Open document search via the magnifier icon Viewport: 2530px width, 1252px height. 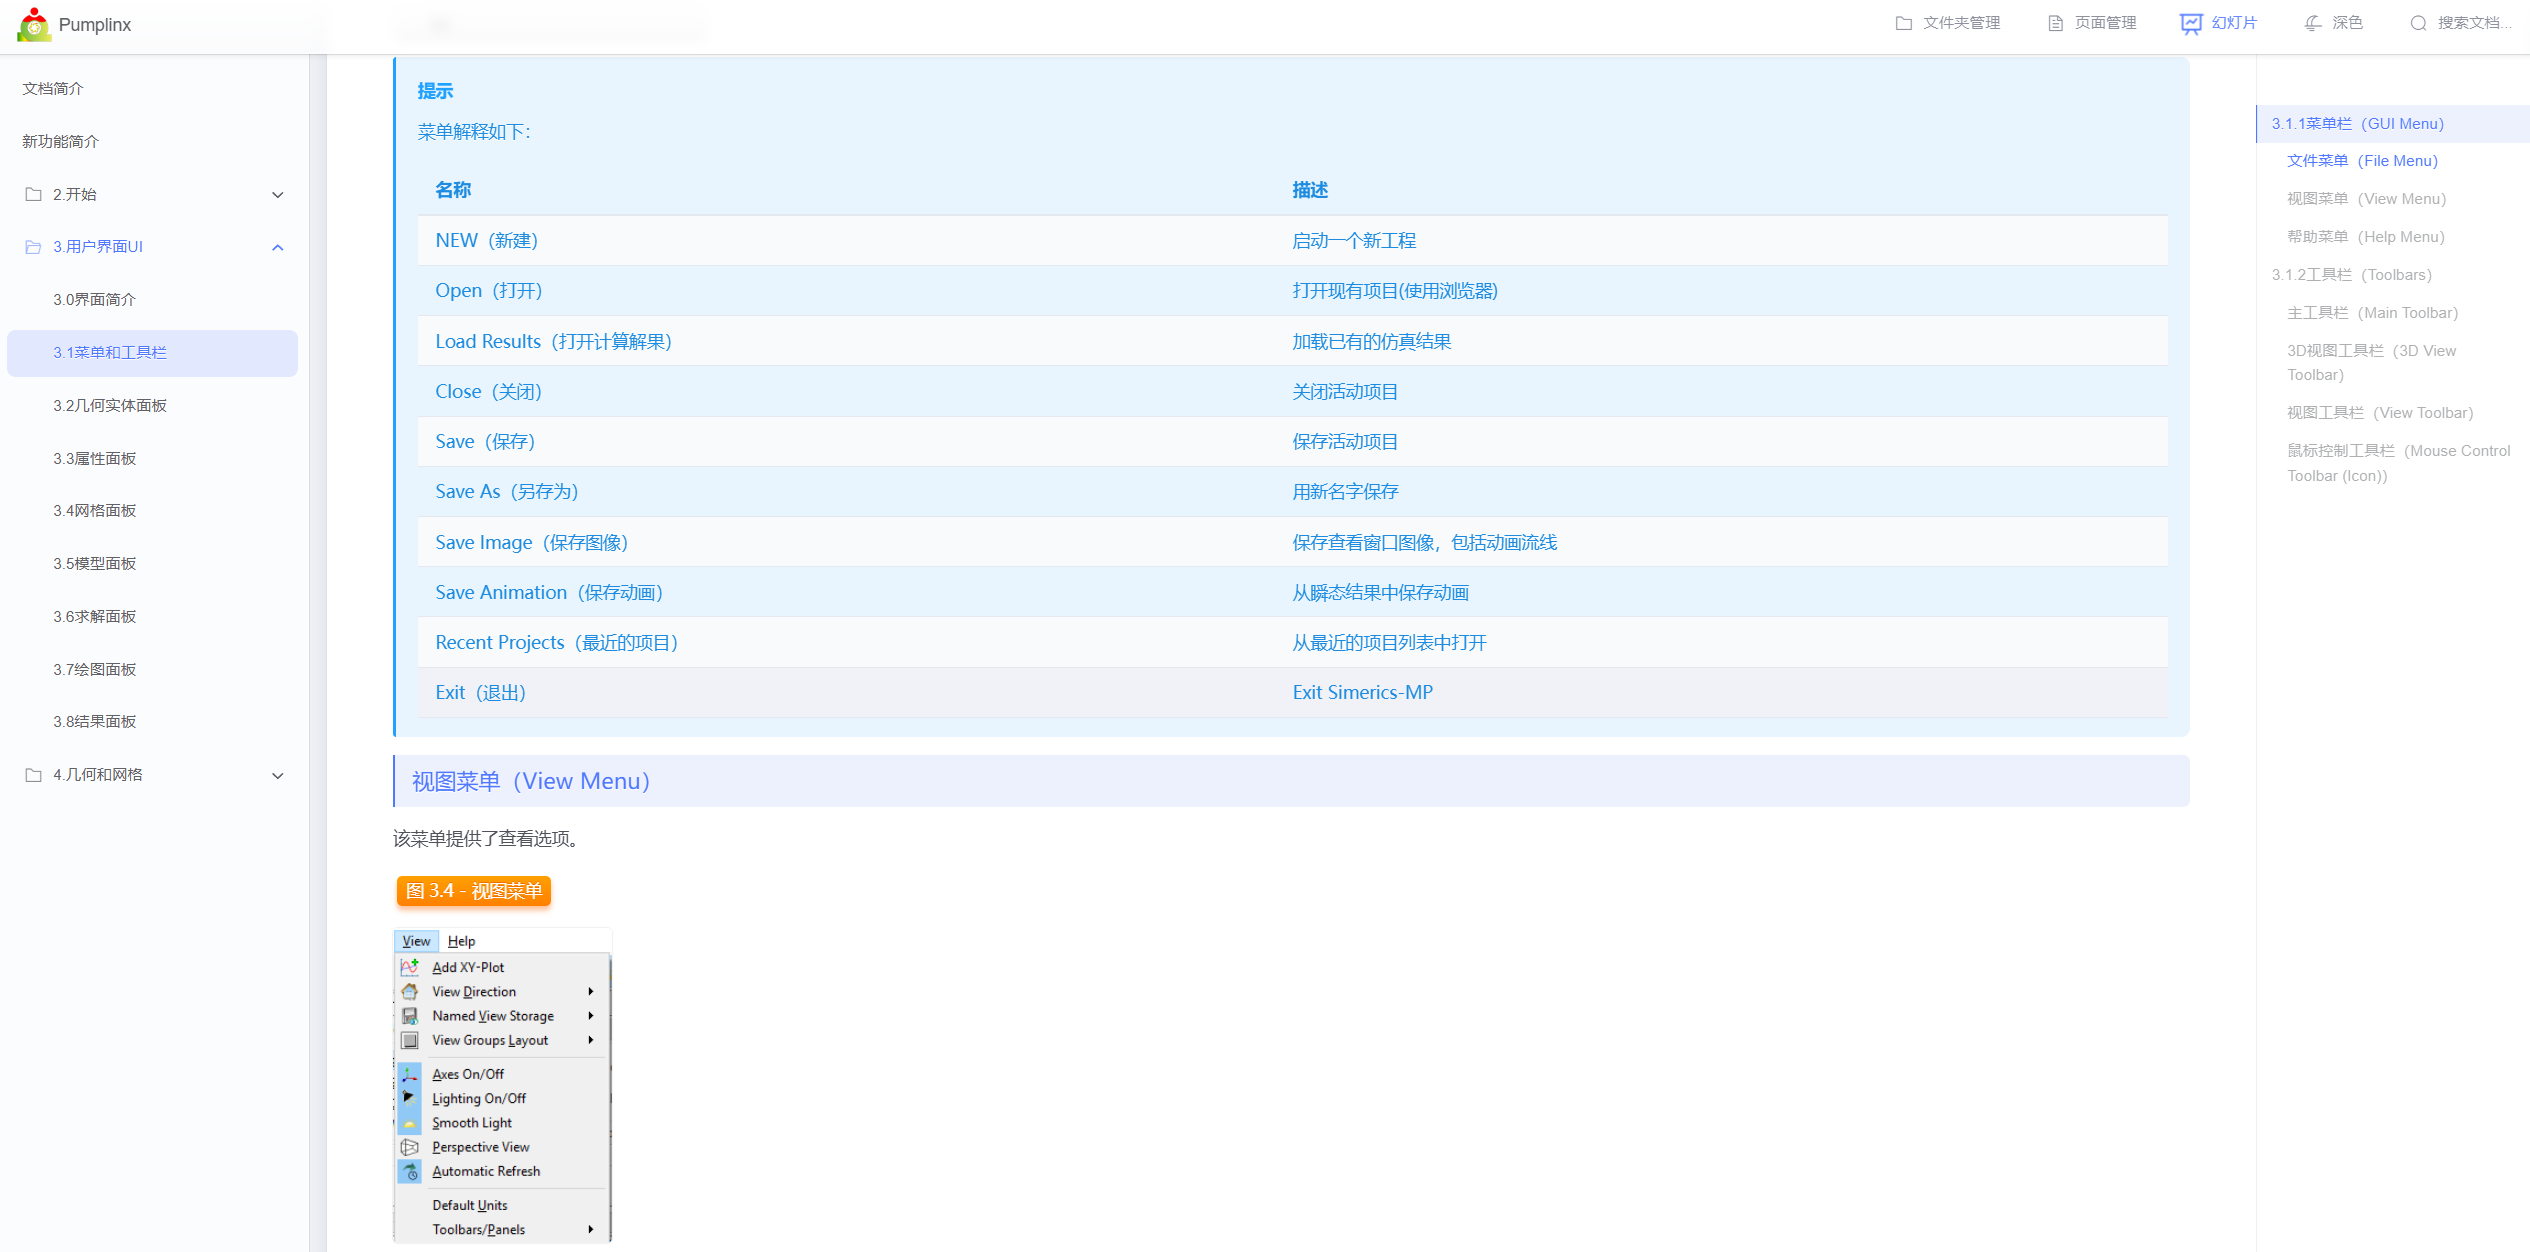[x=2419, y=22]
